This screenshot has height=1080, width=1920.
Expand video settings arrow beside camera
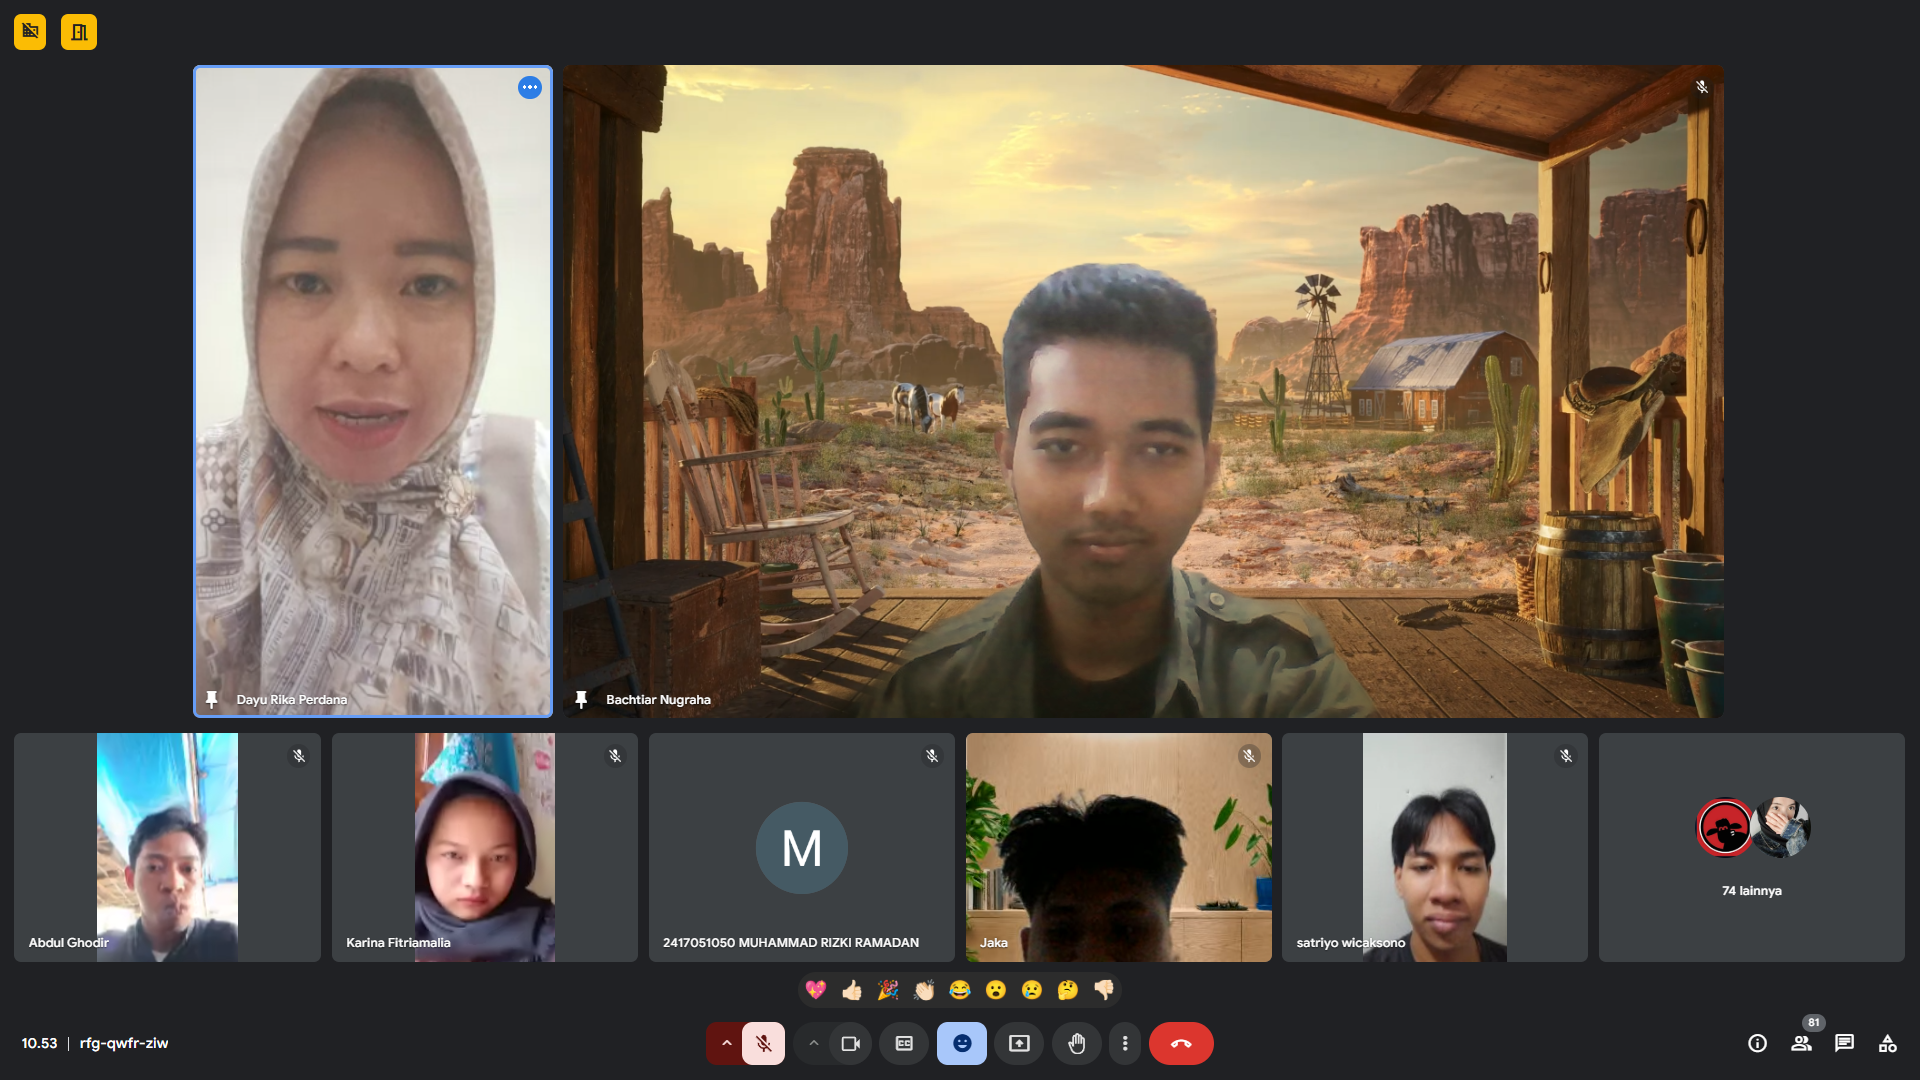coord(814,1043)
